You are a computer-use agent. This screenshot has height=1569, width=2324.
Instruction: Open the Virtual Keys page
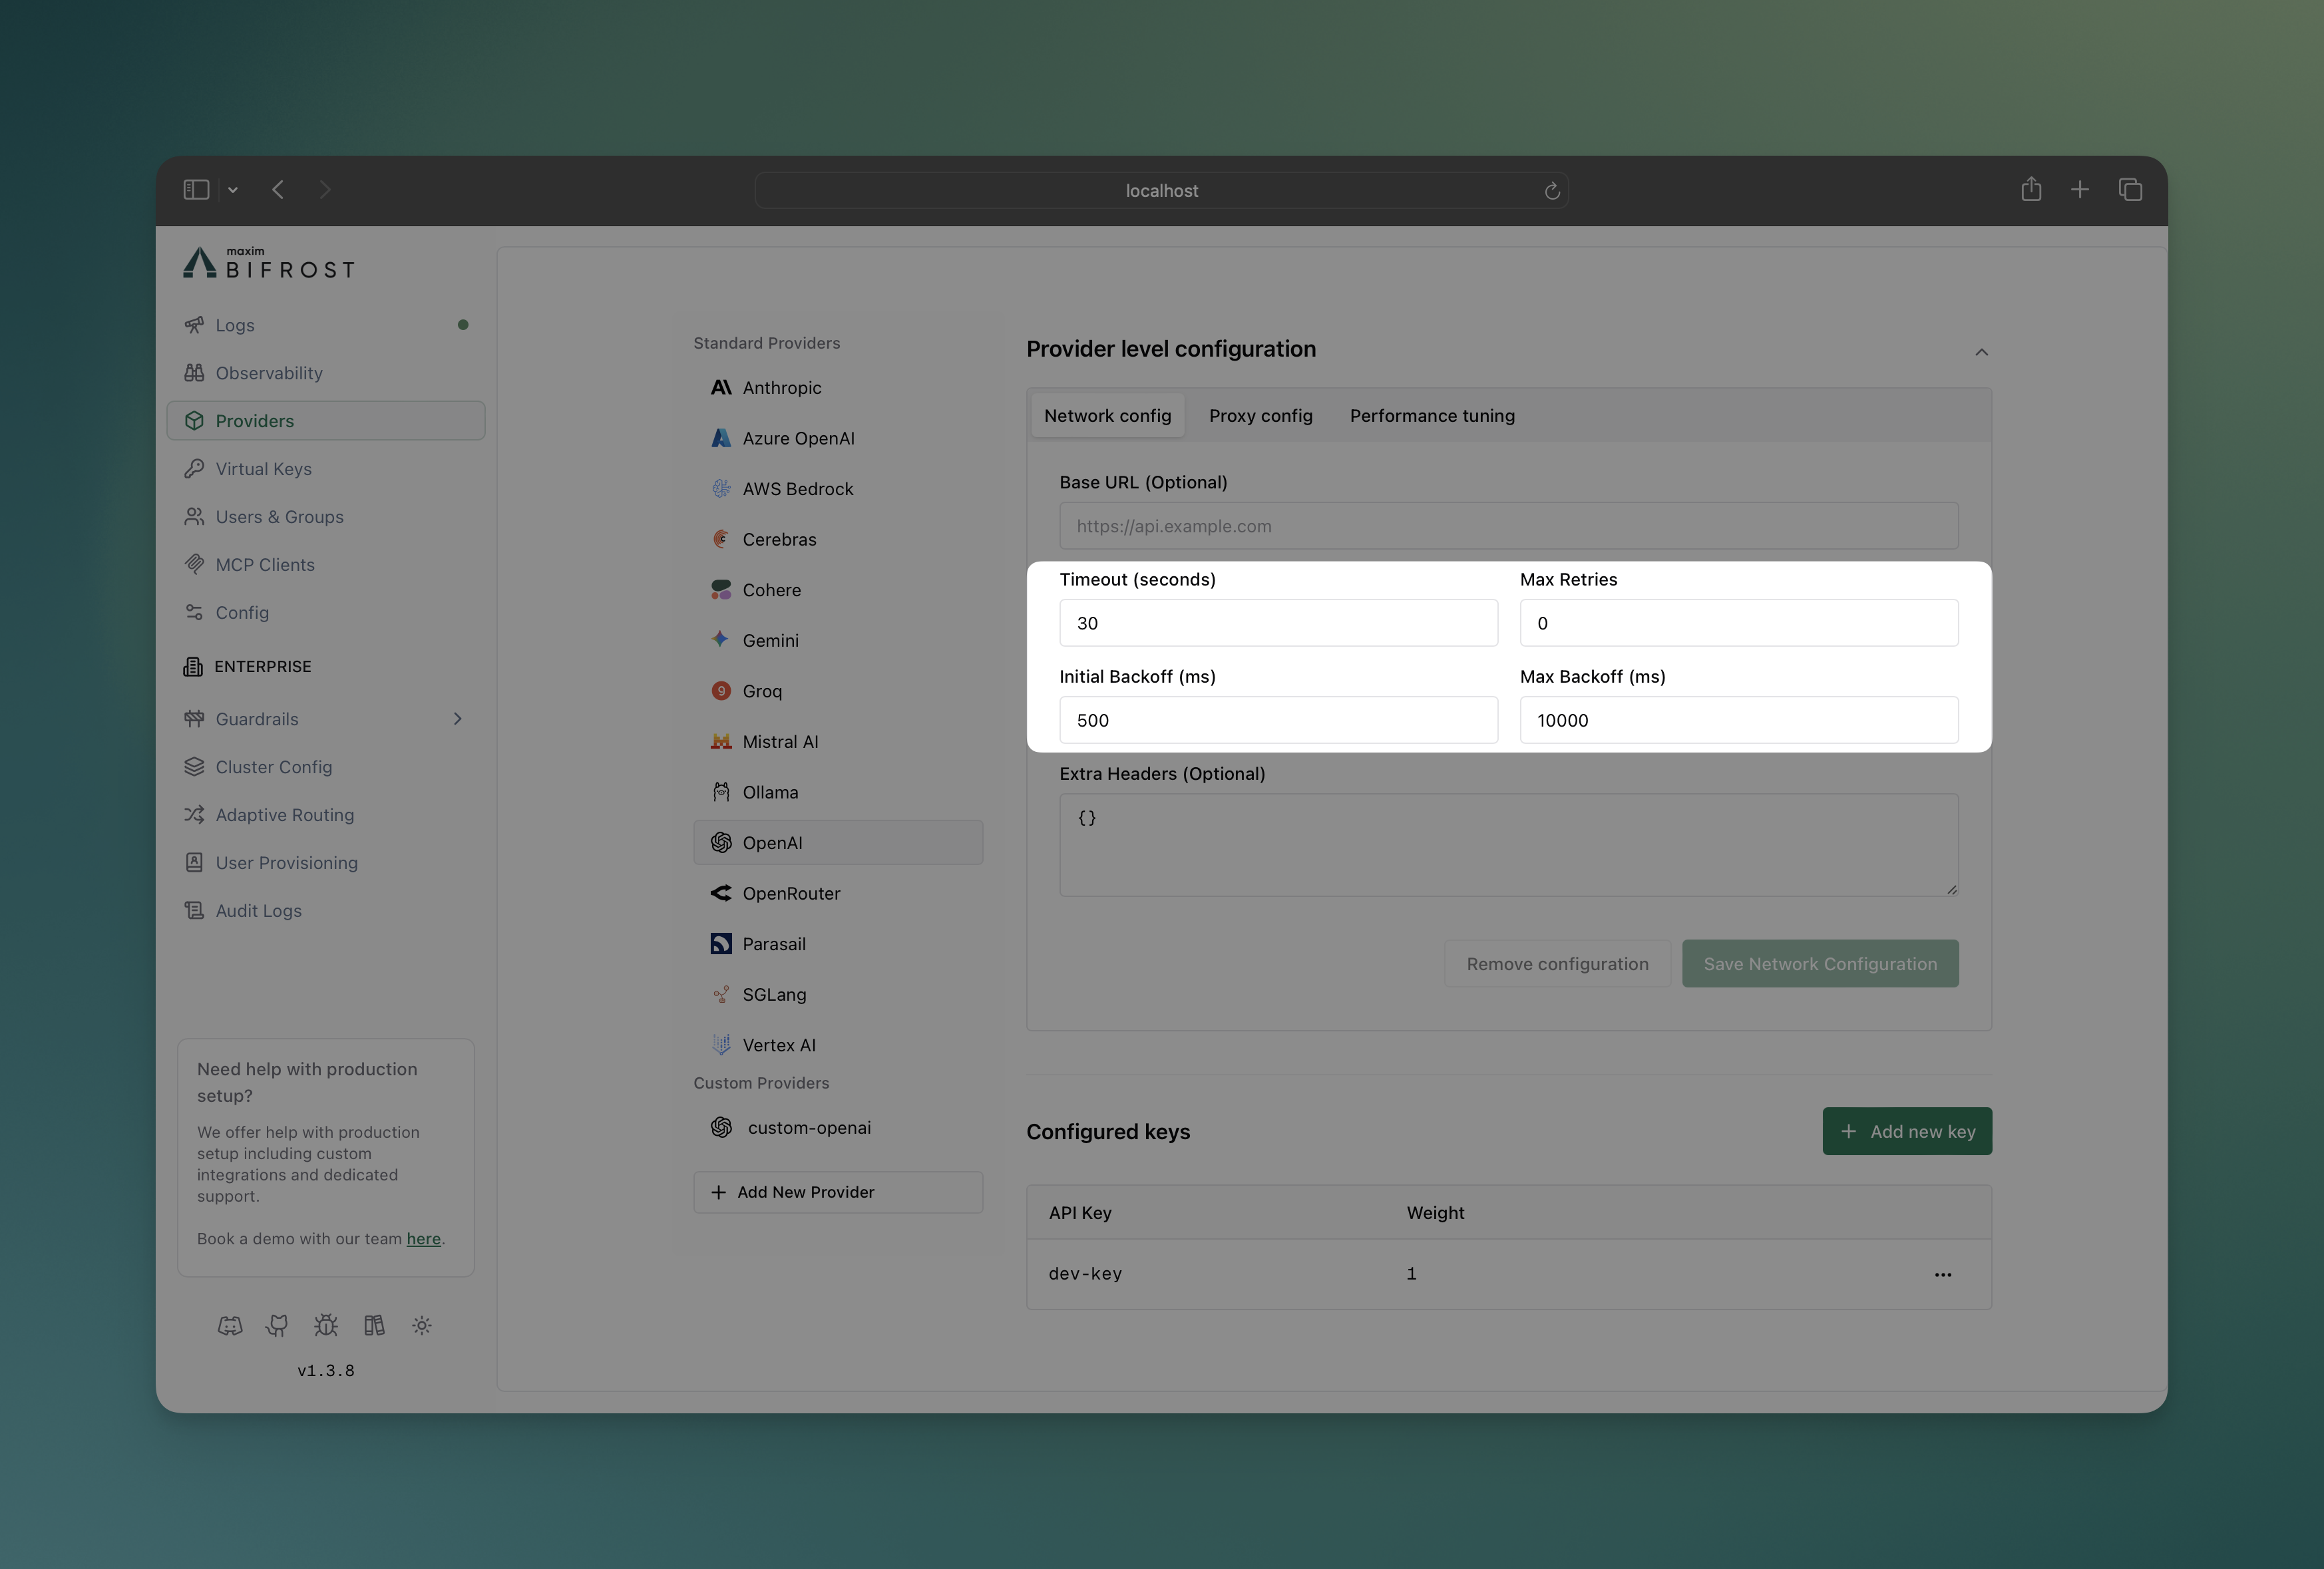coord(263,468)
